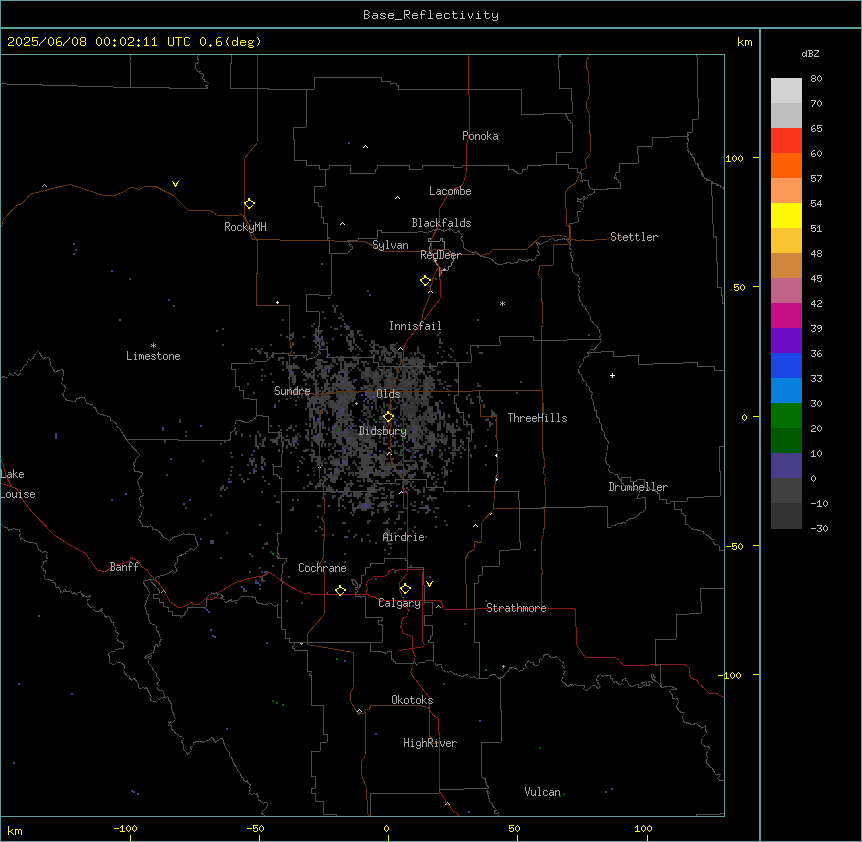Click the Strathmore city label
862x842 pixels.
coord(516,608)
